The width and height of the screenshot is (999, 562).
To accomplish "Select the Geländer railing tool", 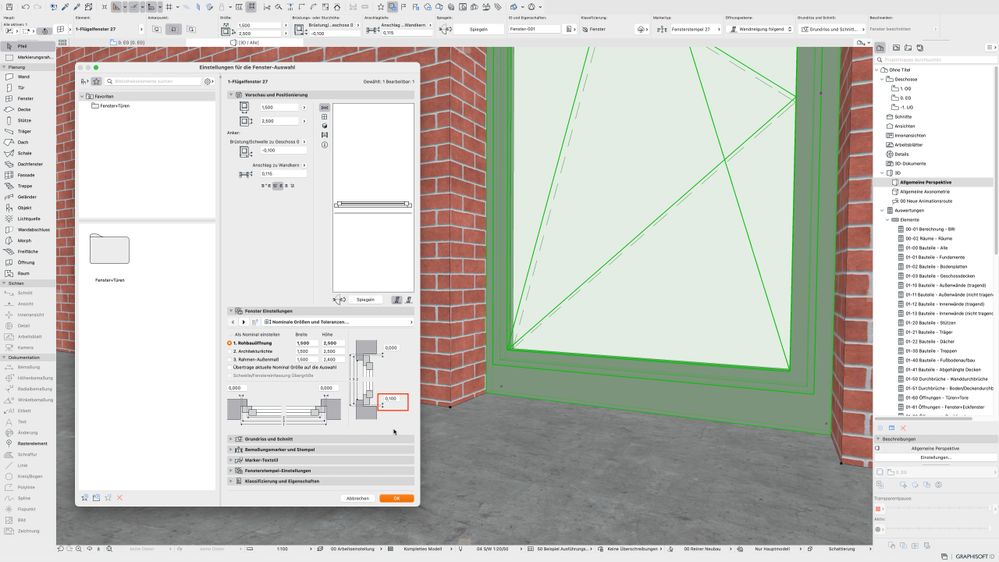I will 27,196.
